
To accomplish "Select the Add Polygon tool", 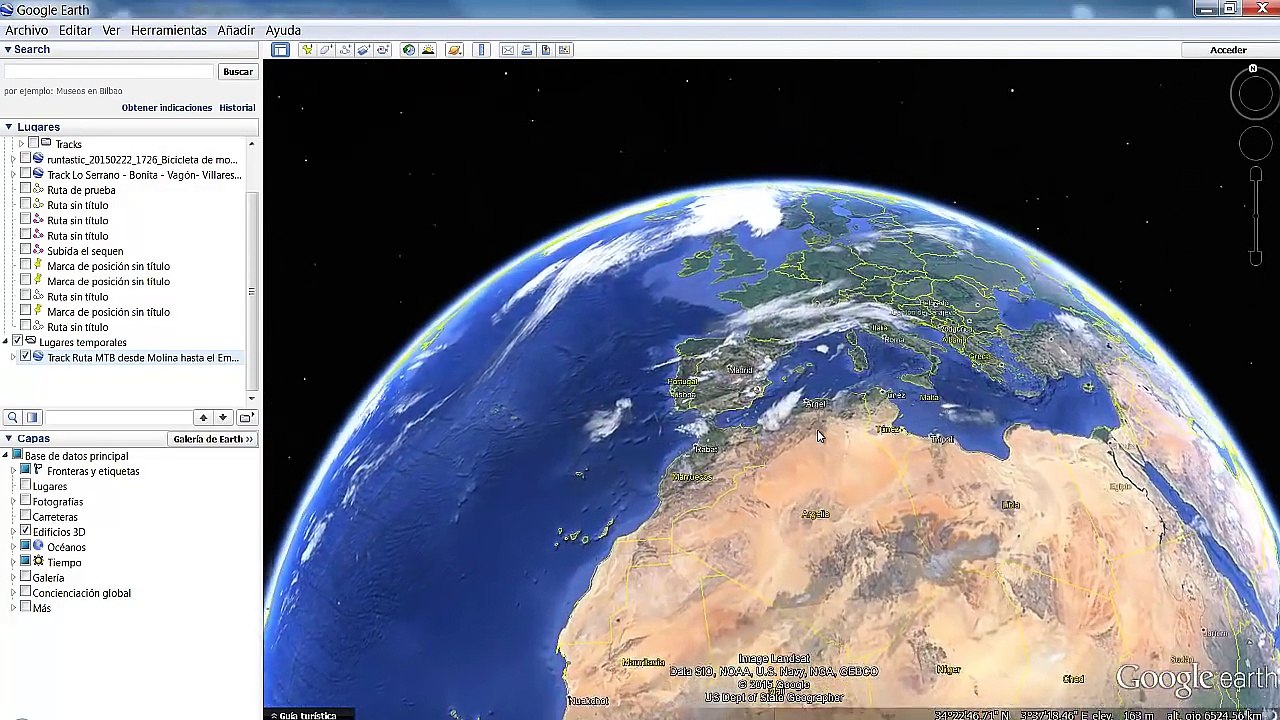I will (x=326, y=50).
